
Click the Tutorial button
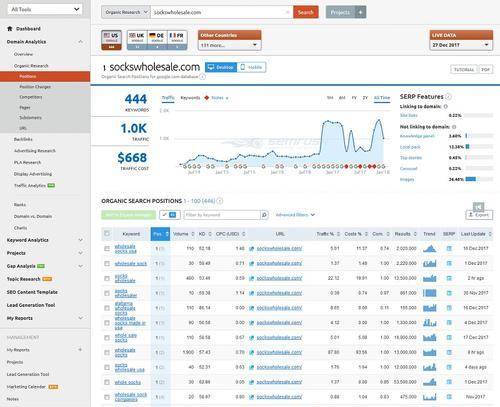click(x=464, y=70)
